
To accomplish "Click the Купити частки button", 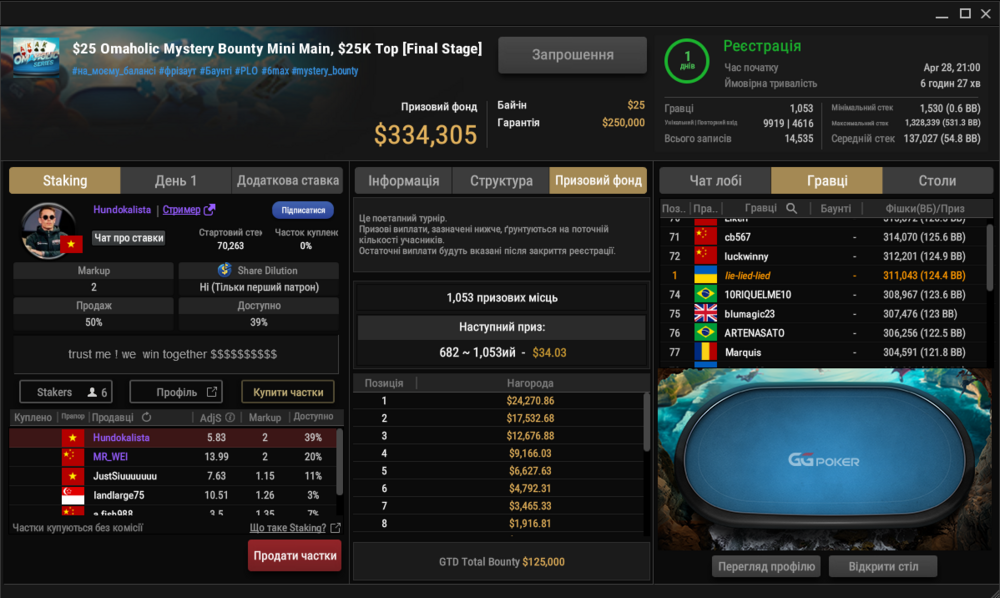I will point(288,392).
